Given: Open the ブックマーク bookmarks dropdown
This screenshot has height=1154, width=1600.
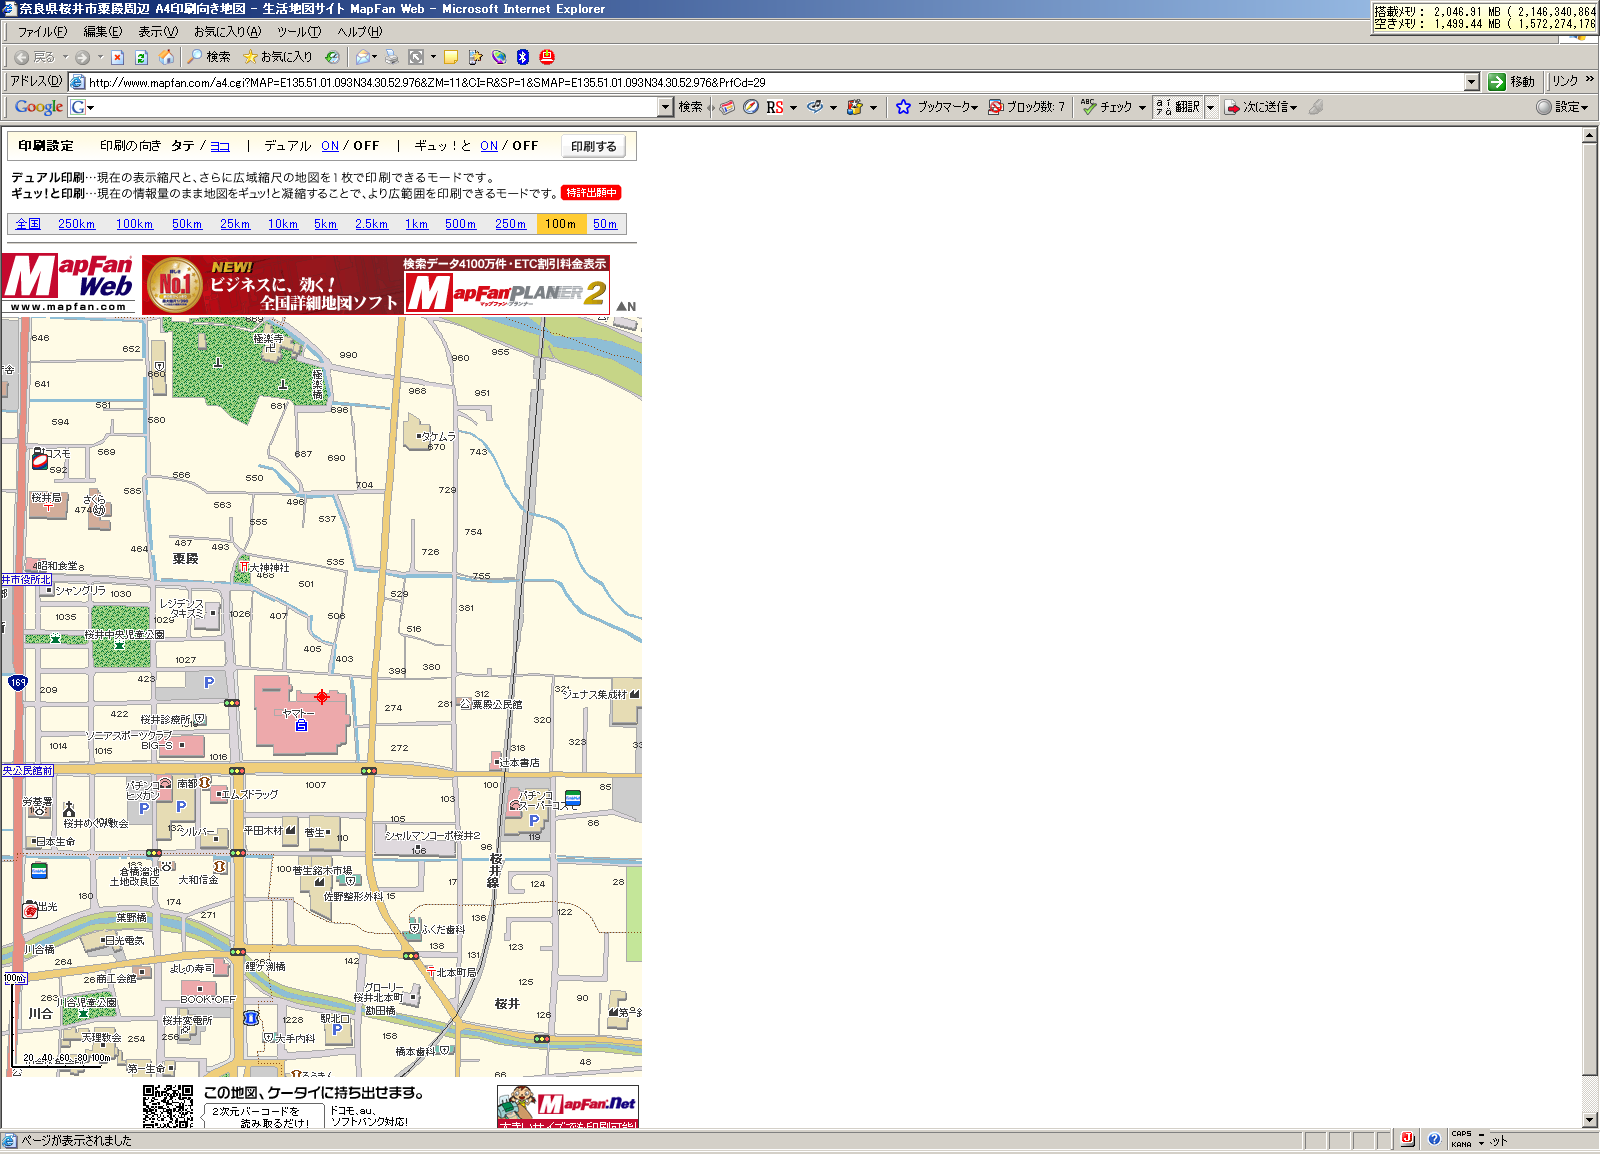Looking at the screenshot, I should pyautogui.click(x=936, y=107).
